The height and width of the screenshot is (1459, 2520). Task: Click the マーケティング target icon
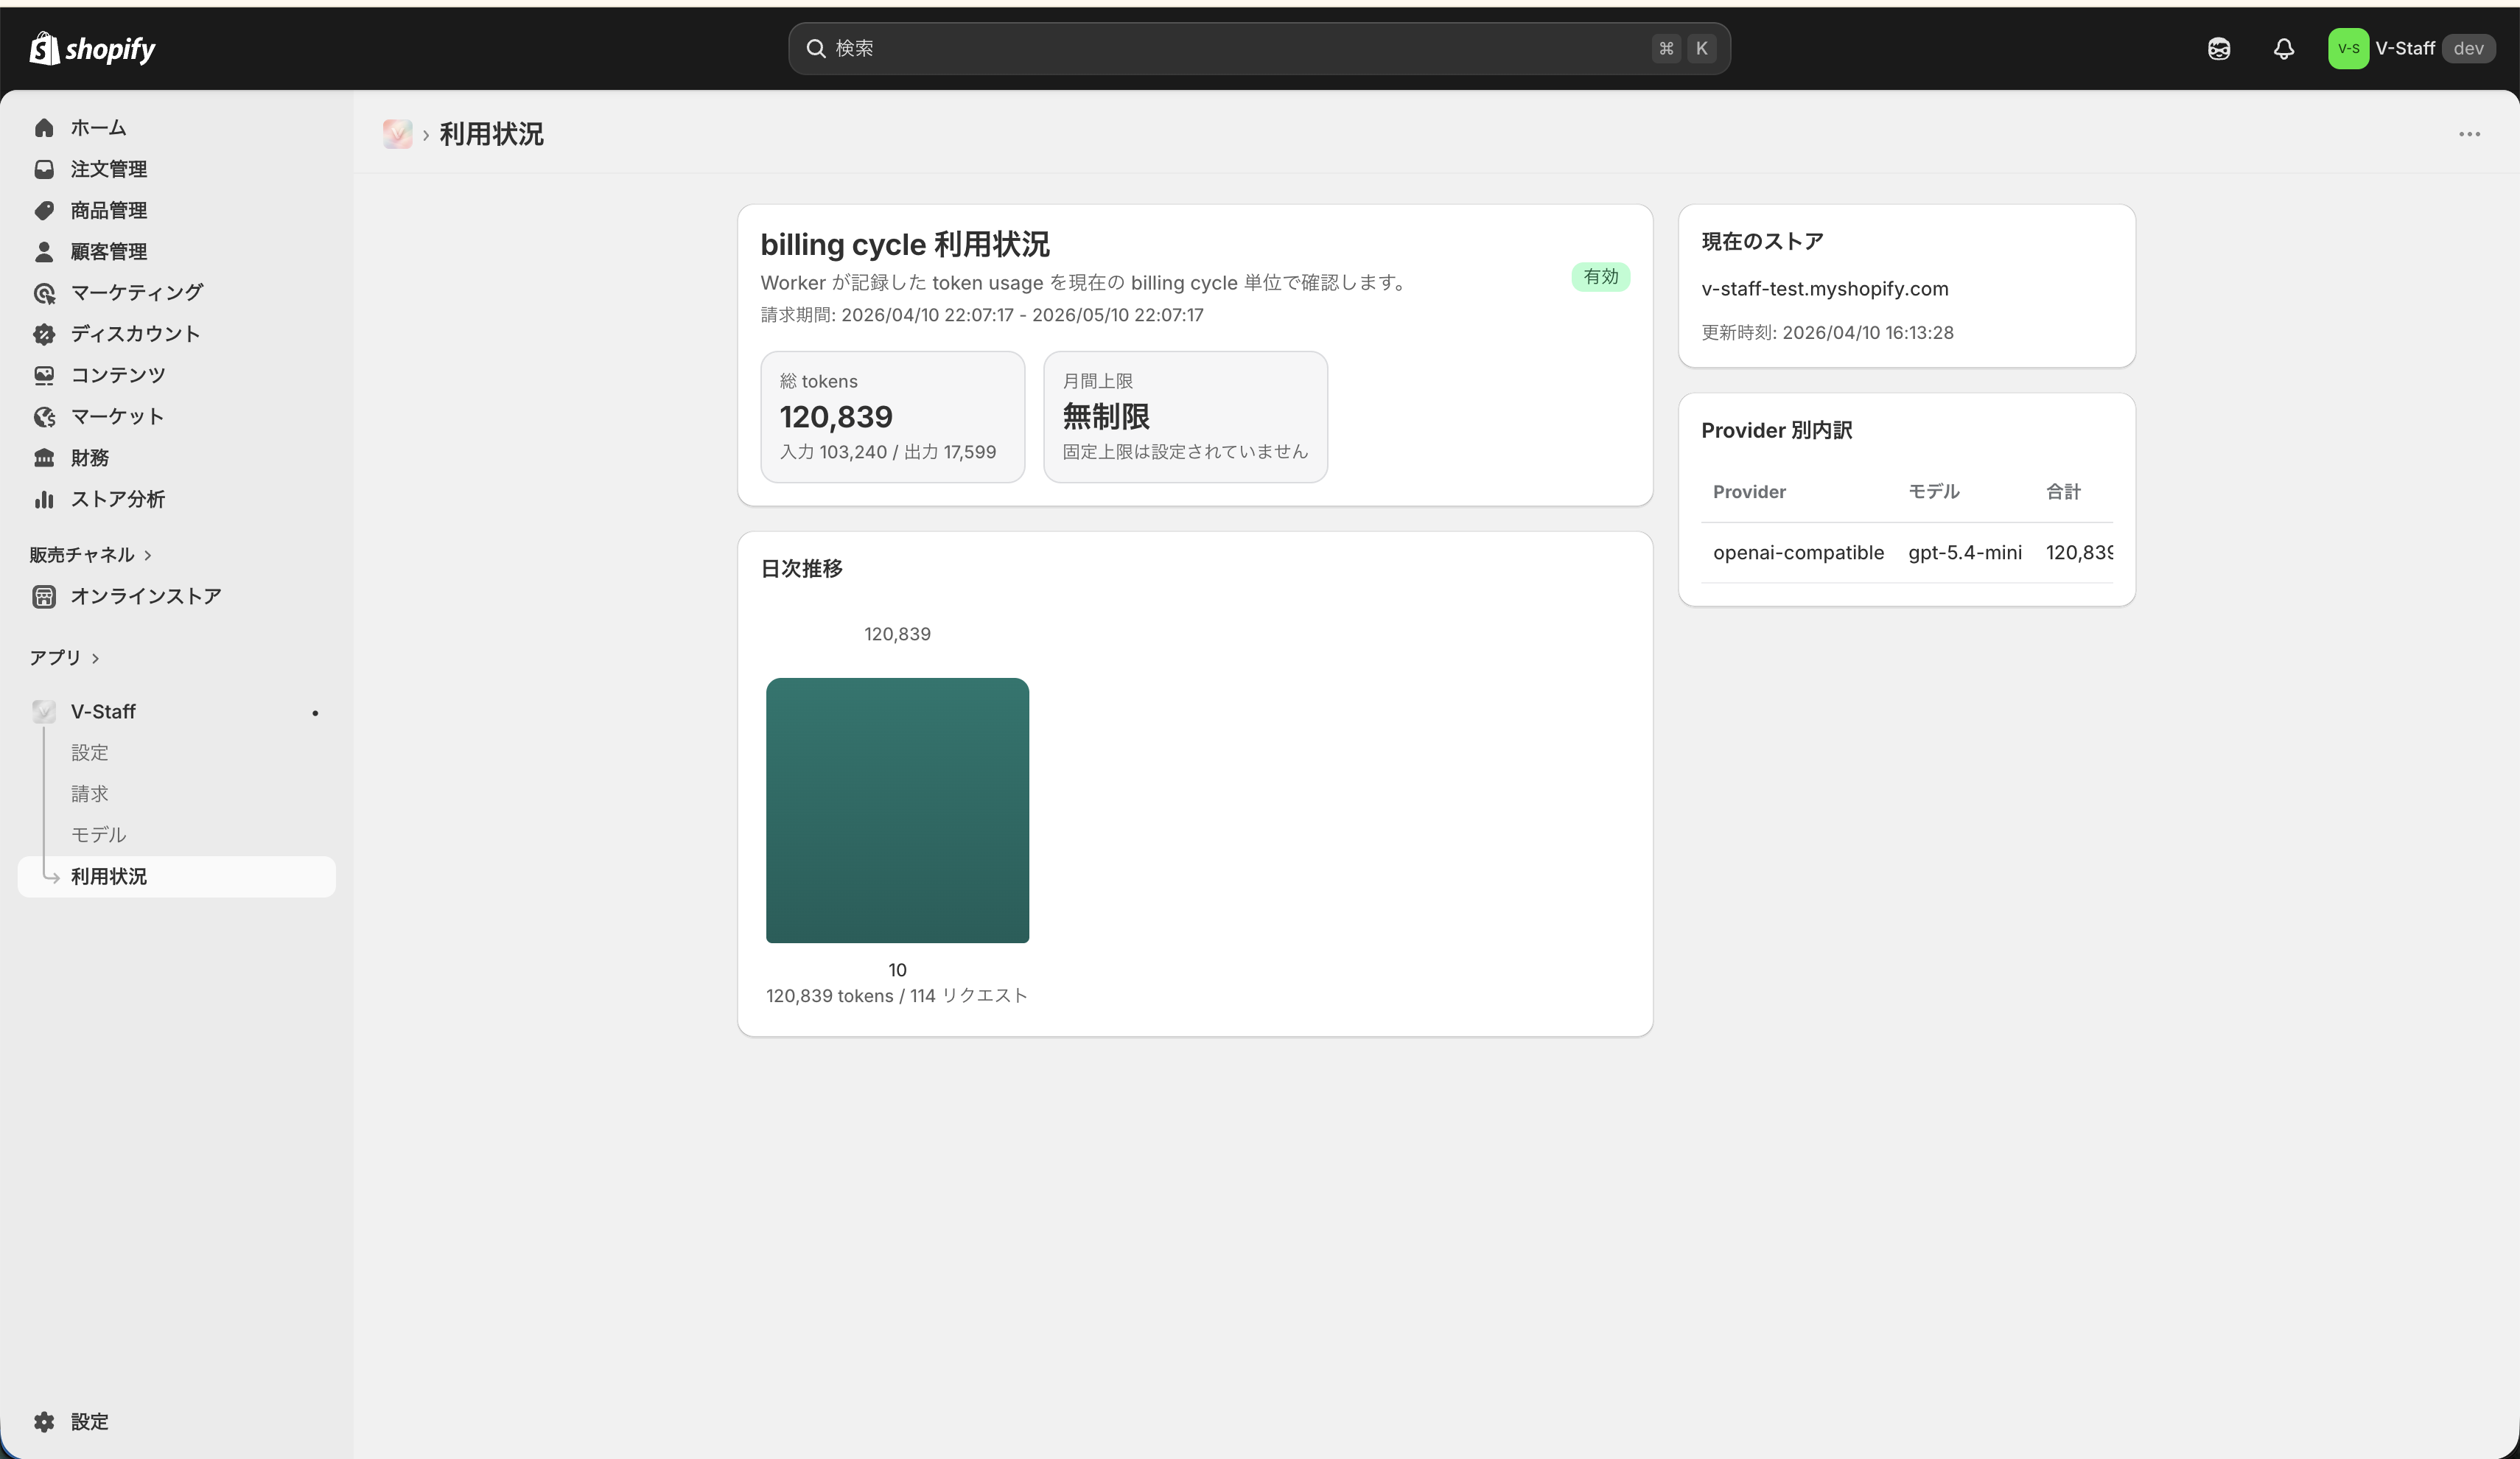(x=44, y=293)
